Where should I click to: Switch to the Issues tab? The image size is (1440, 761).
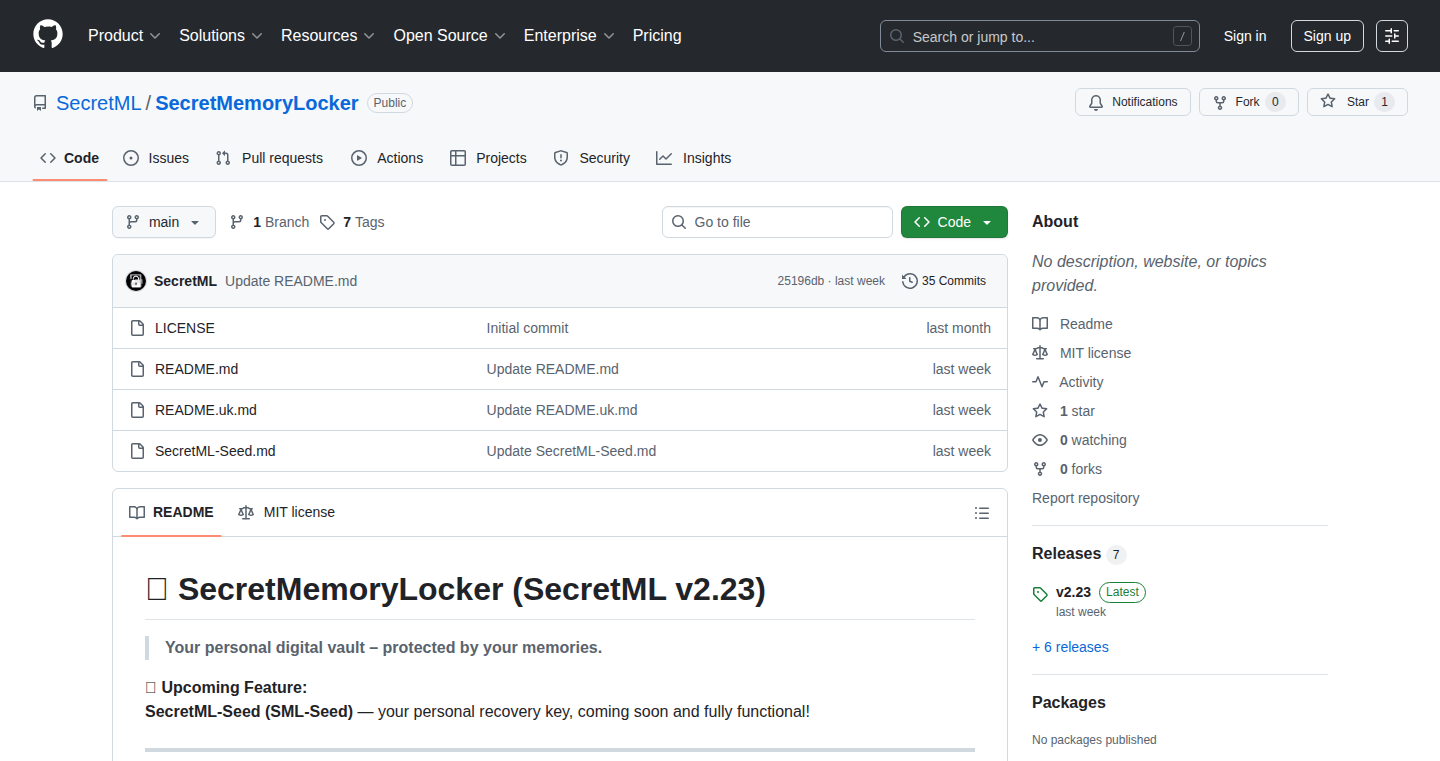coord(156,158)
